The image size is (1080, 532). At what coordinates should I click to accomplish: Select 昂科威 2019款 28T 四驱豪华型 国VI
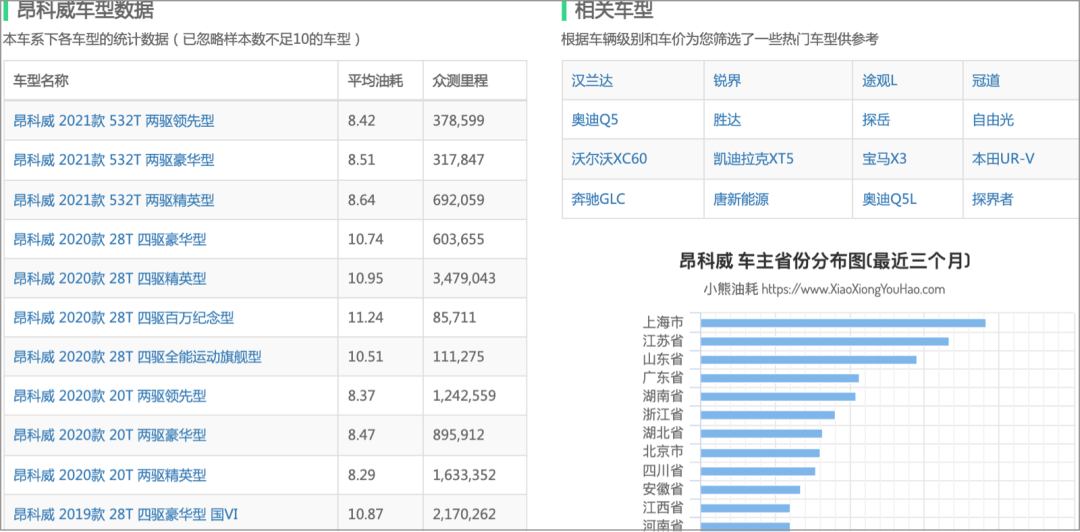[126, 514]
